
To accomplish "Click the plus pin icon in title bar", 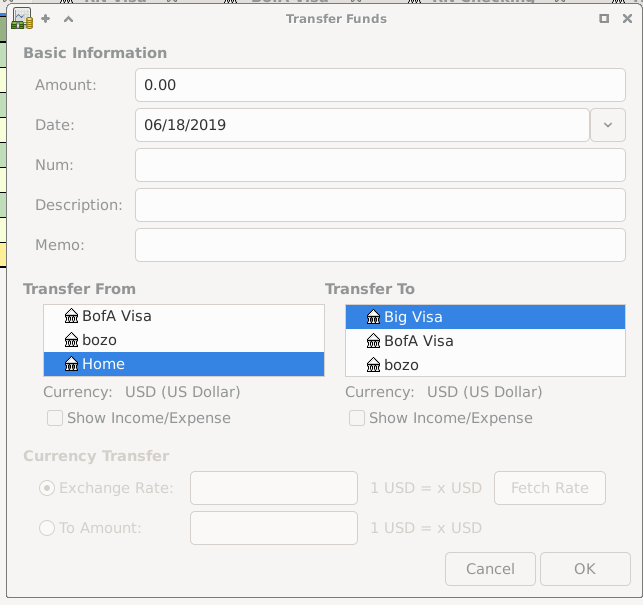I will (x=46, y=18).
